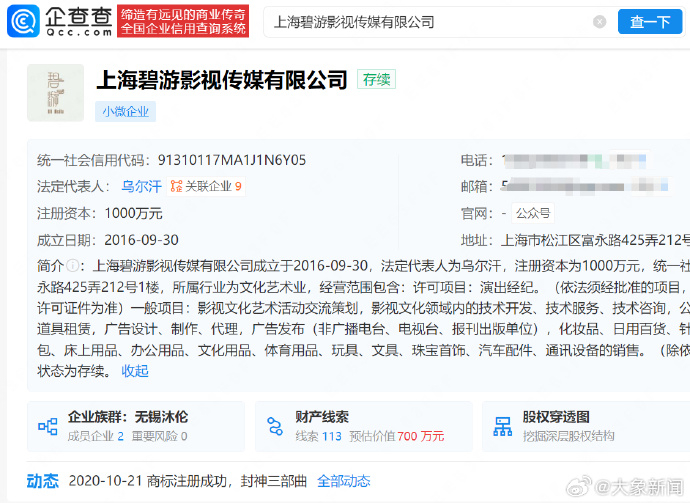The width and height of the screenshot is (690, 503).
Task: Open 挖掘深层股权结构 description text
Action: [x=569, y=436]
